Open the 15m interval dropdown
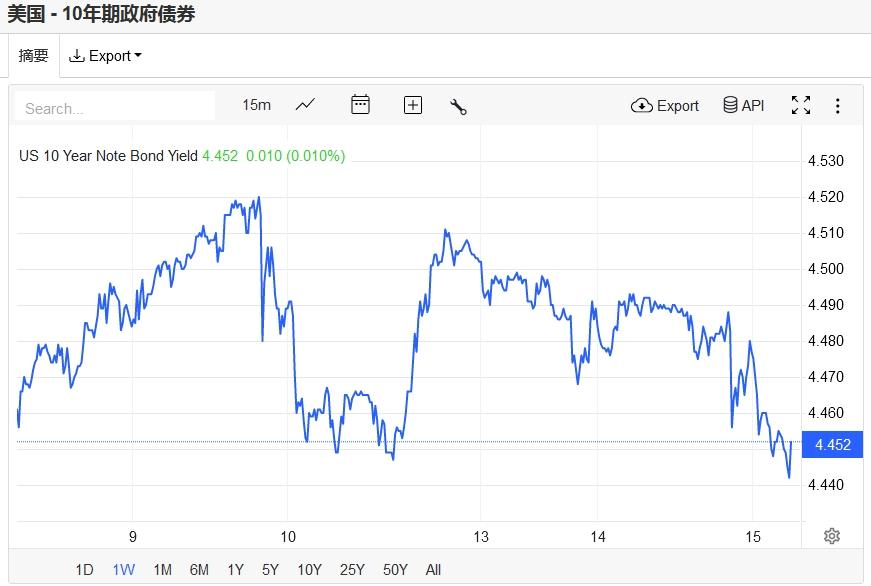This screenshot has height=586, width=871. (256, 105)
